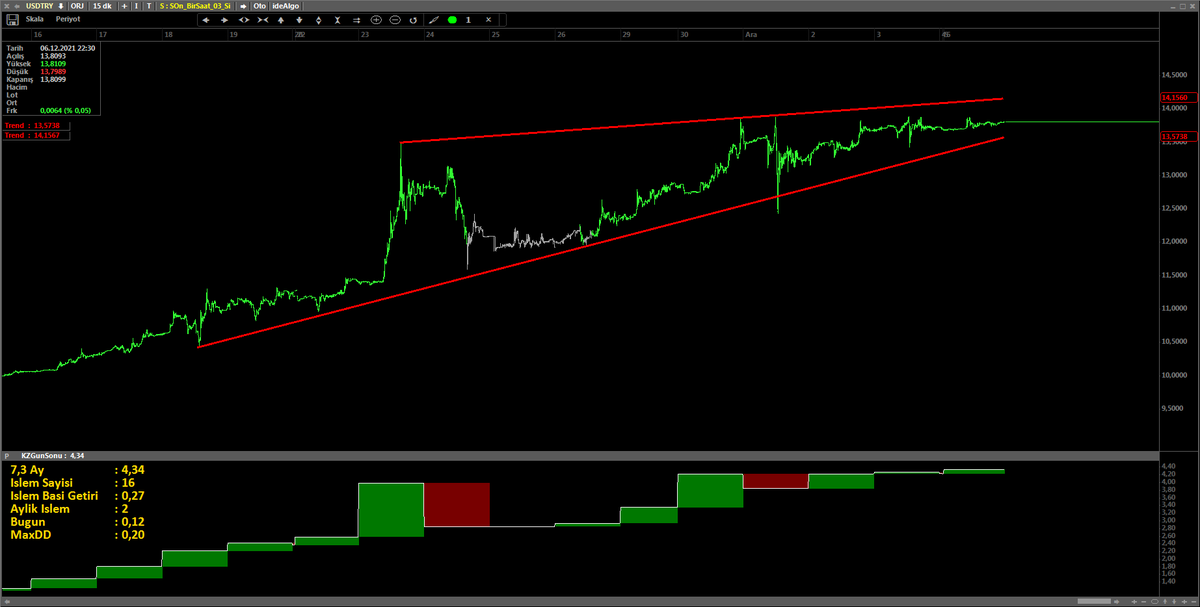Expand chart vertically (up-down diamond icon)
This screenshot has width=1200, height=607.
click(x=319, y=20)
